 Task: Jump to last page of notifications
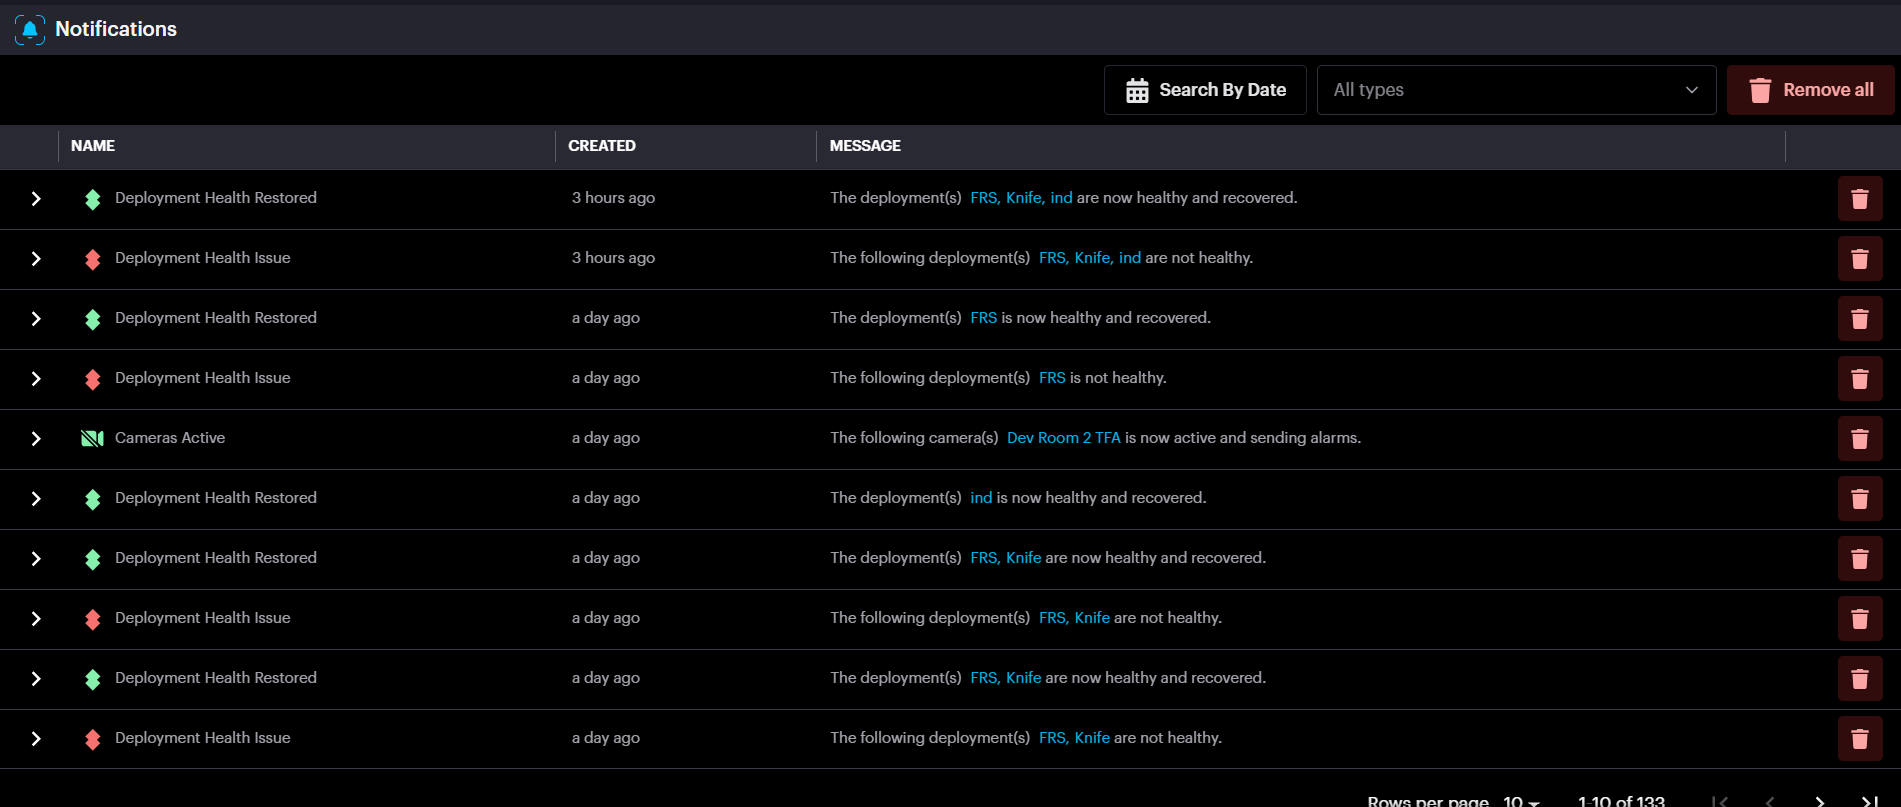1868,800
